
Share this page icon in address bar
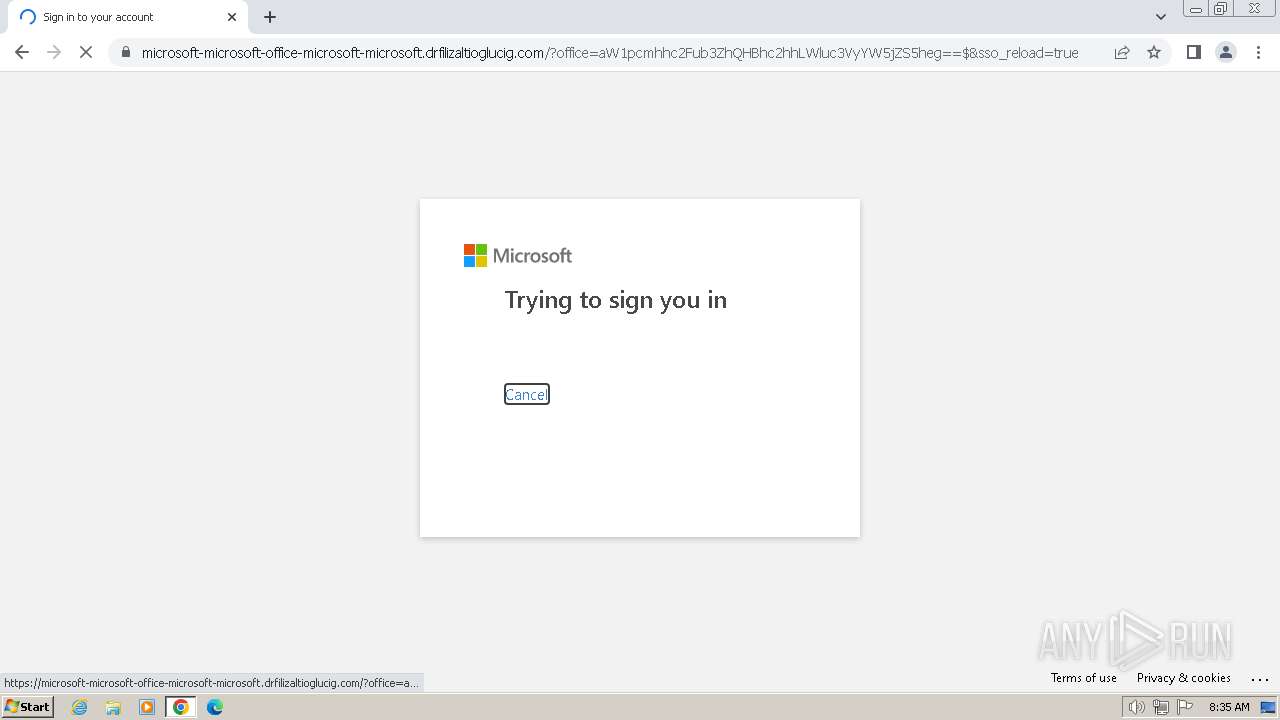1122,53
